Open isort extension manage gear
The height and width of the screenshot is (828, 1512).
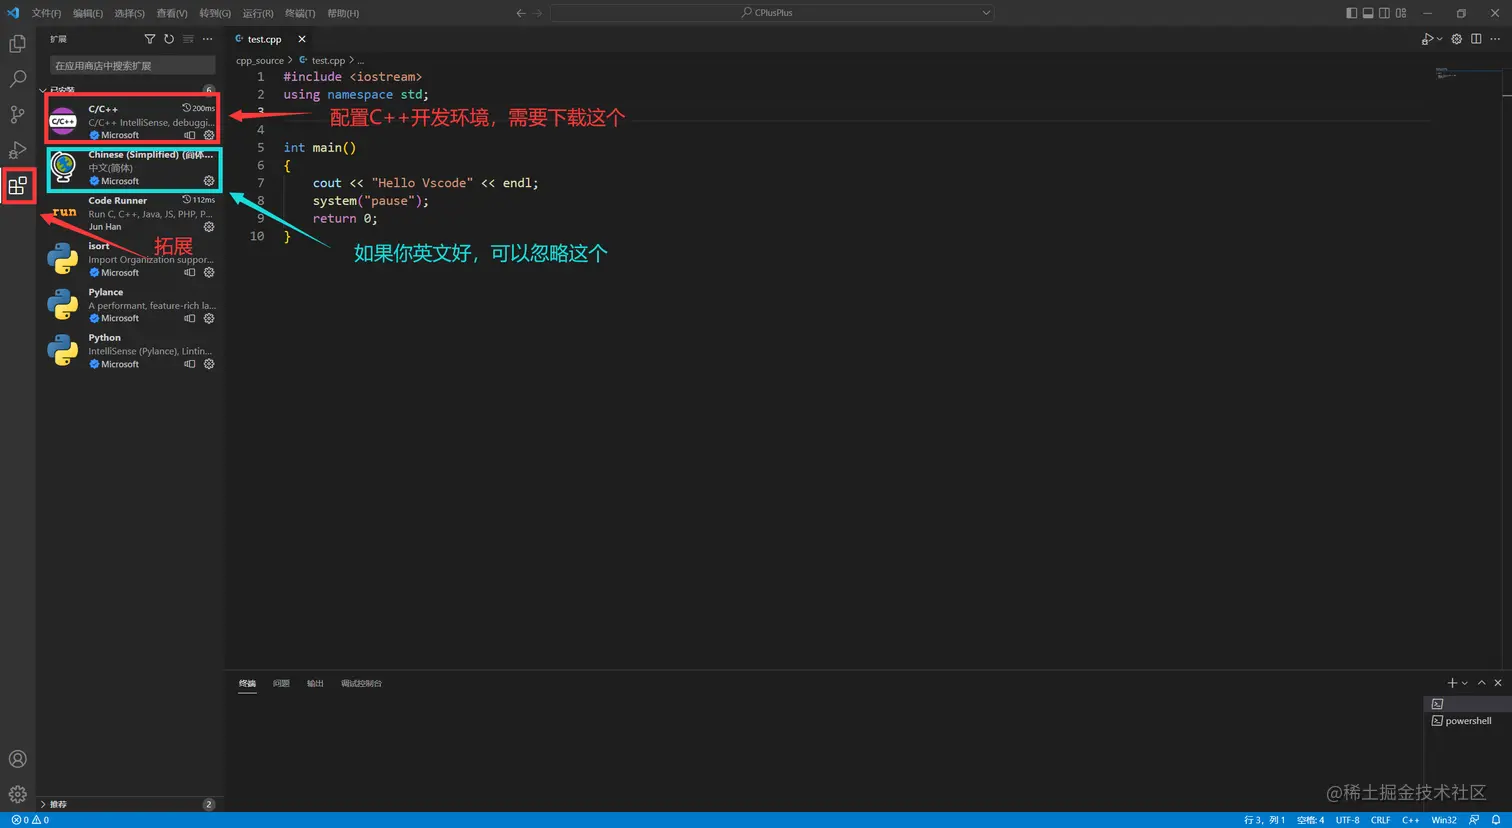pos(209,272)
